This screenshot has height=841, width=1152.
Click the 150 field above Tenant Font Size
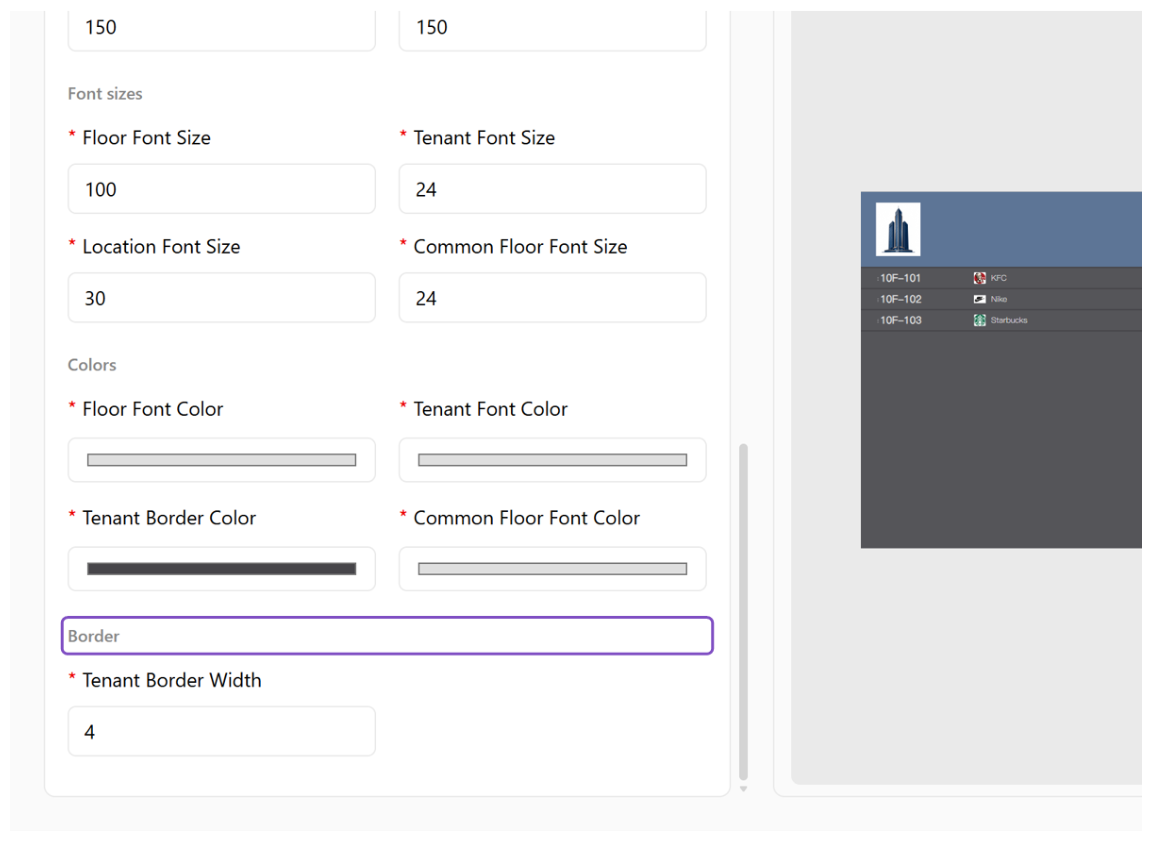click(x=552, y=29)
